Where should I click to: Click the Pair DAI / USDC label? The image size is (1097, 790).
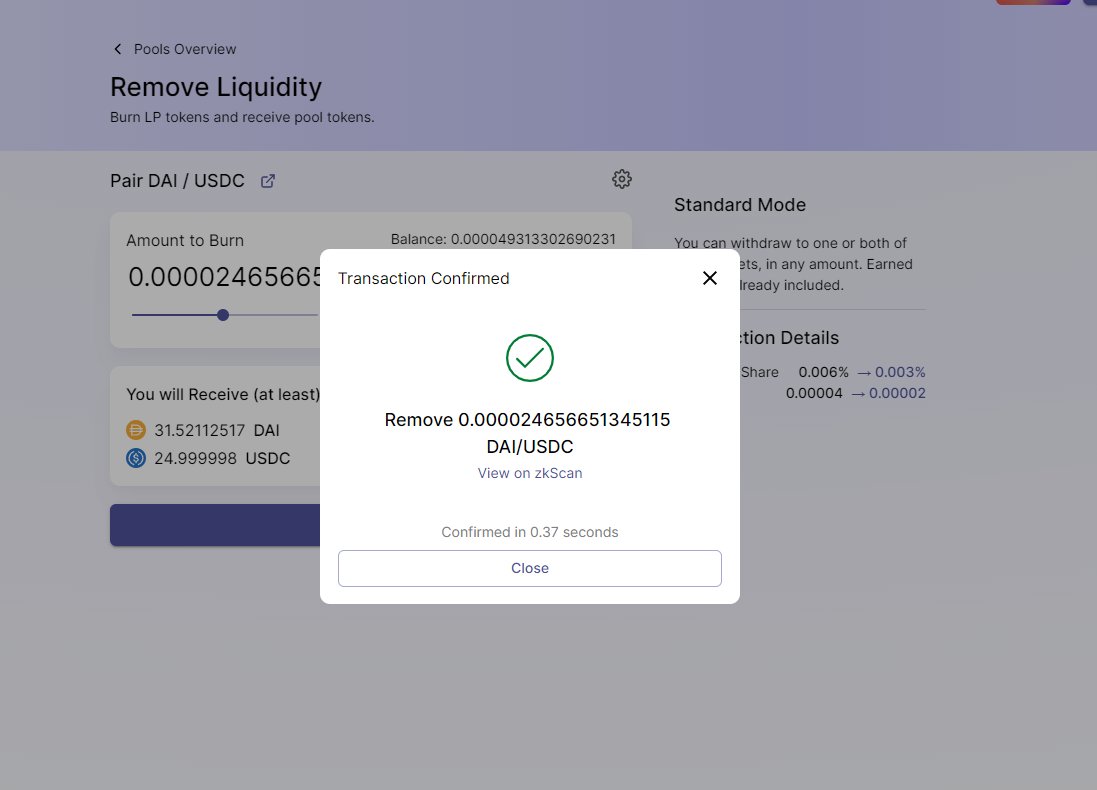[177, 181]
